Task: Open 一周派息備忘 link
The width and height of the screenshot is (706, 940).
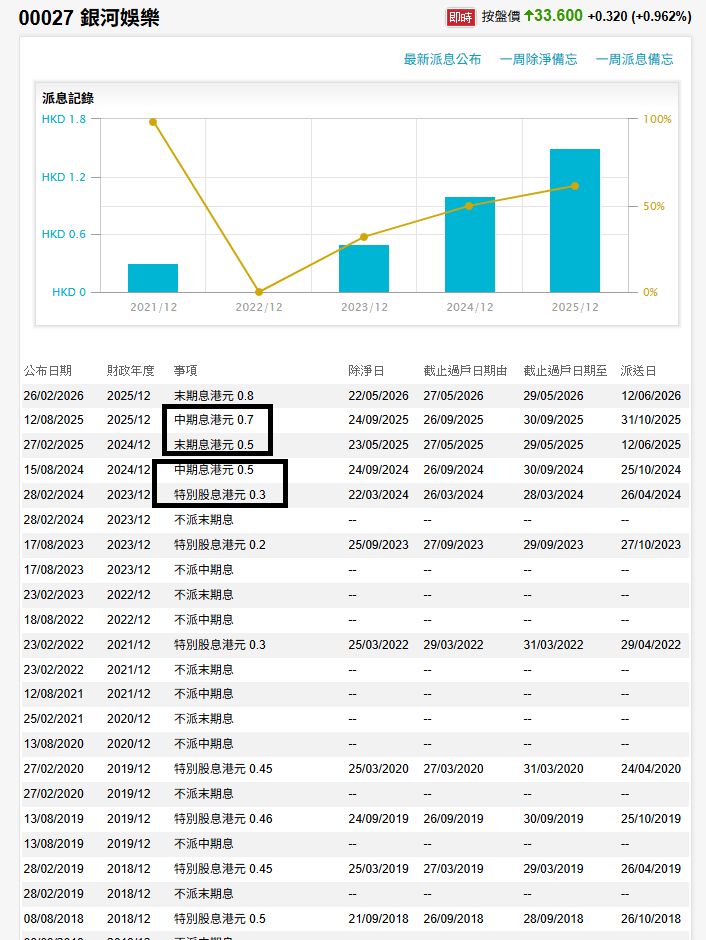Action: point(634,59)
